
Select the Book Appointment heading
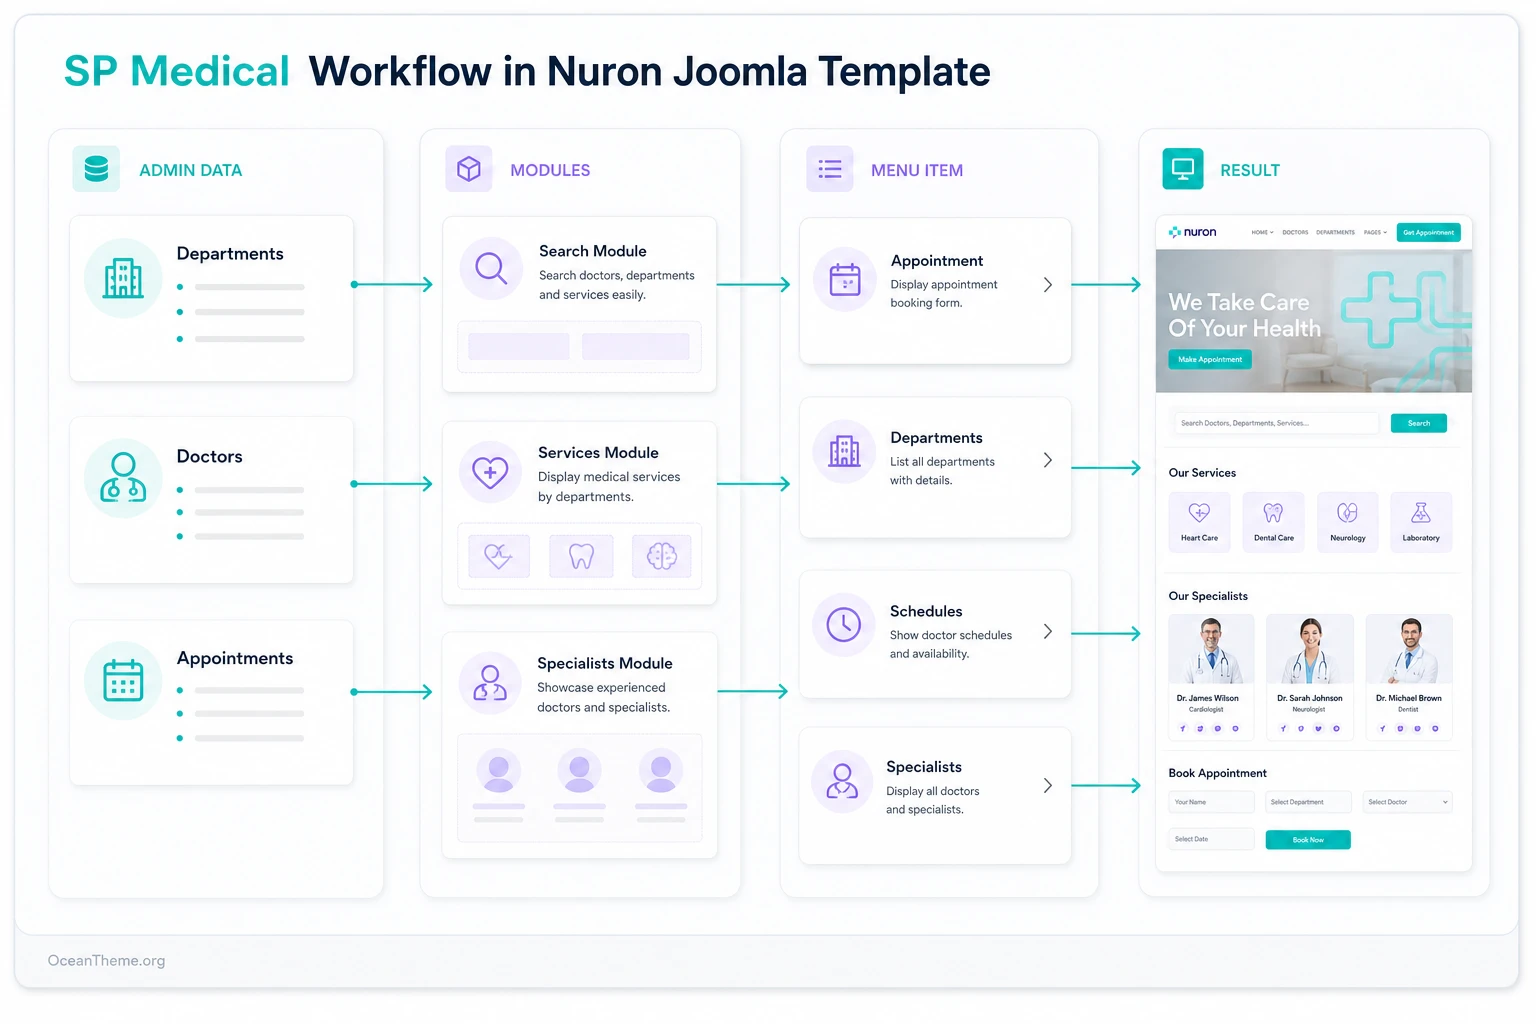point(1217,773)
